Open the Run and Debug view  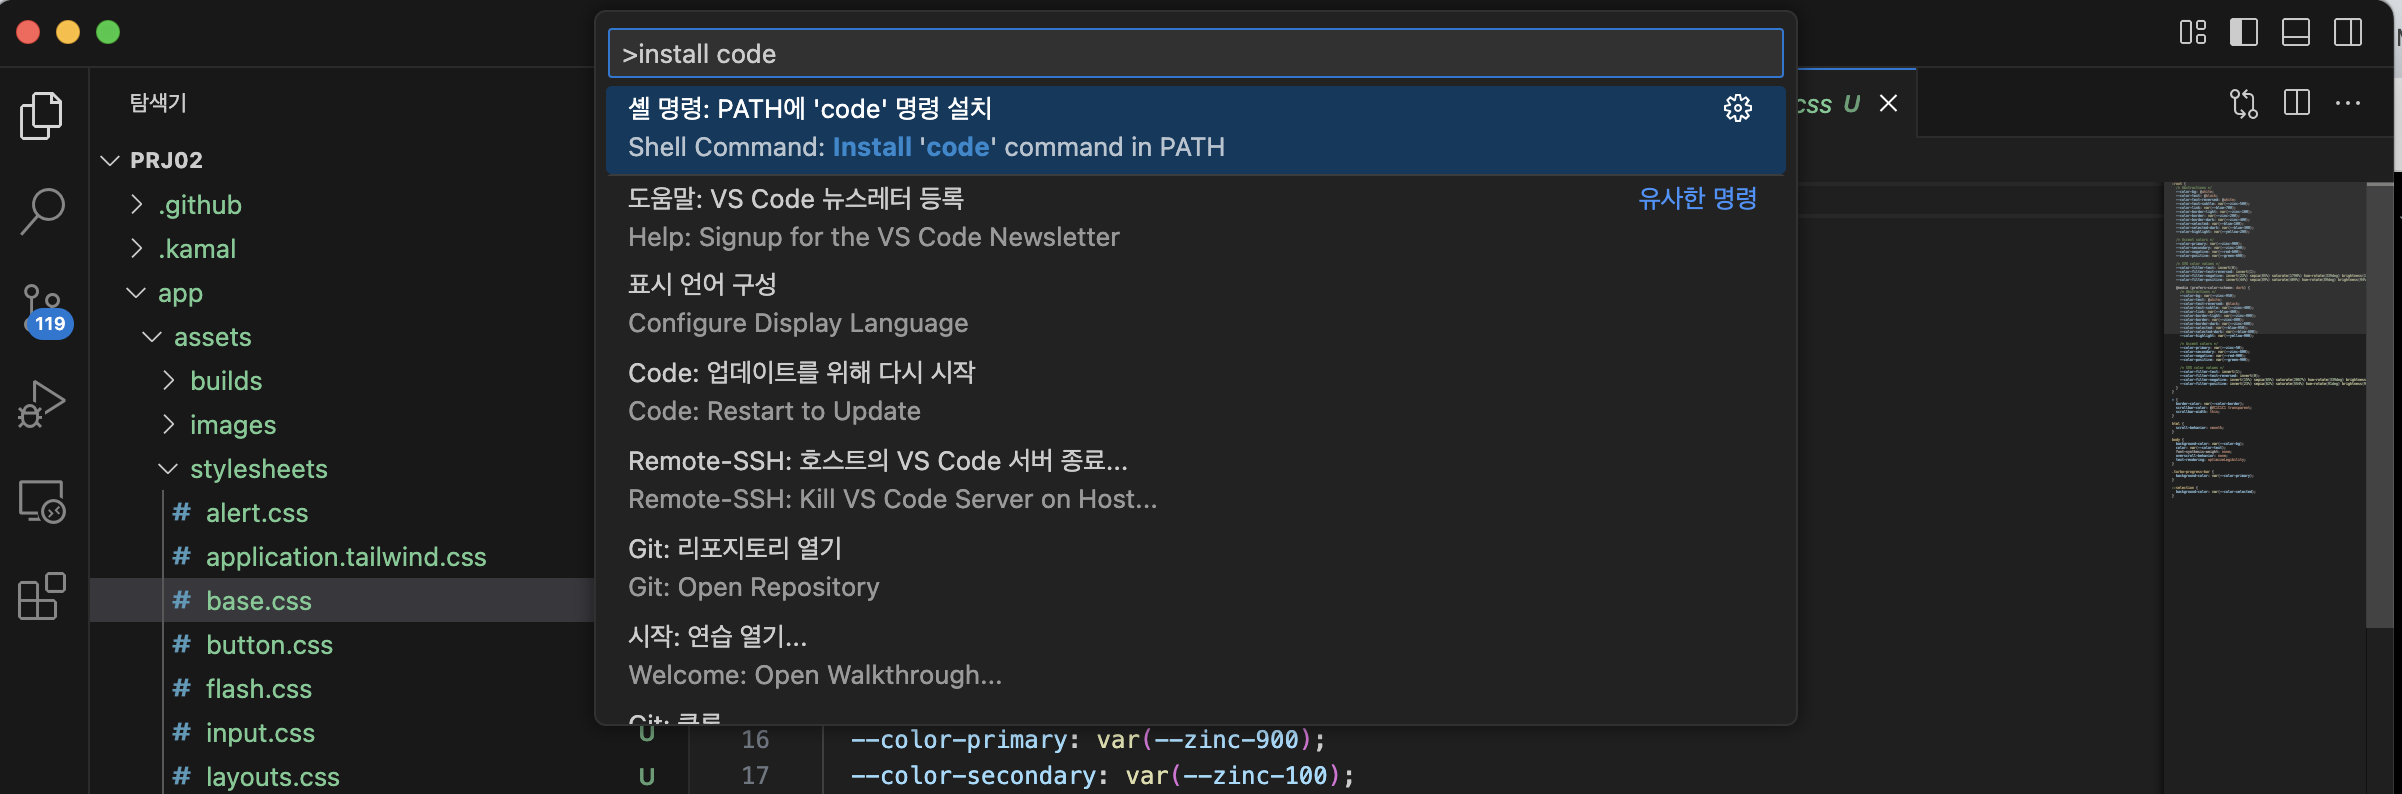click(x=42, y=404)
